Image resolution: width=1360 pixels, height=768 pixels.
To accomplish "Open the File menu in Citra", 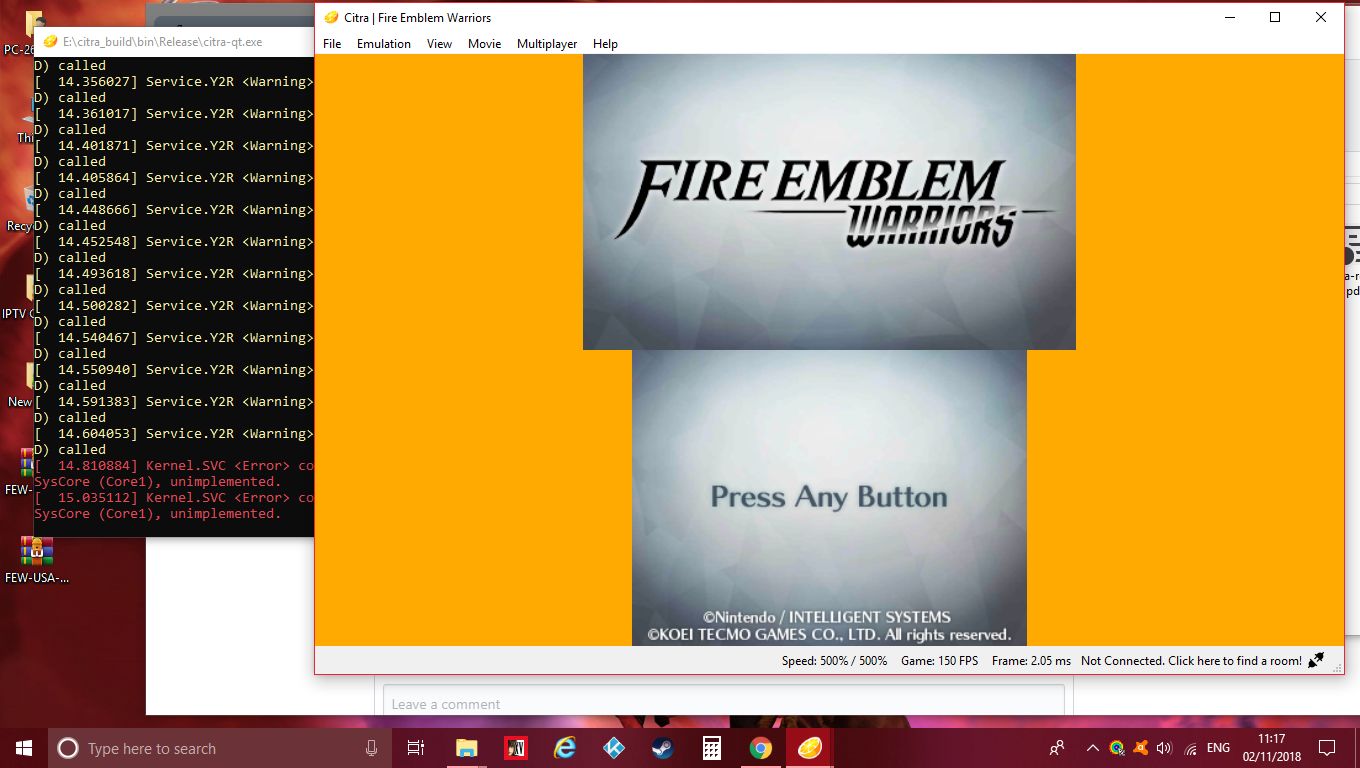I will point(332,44).
